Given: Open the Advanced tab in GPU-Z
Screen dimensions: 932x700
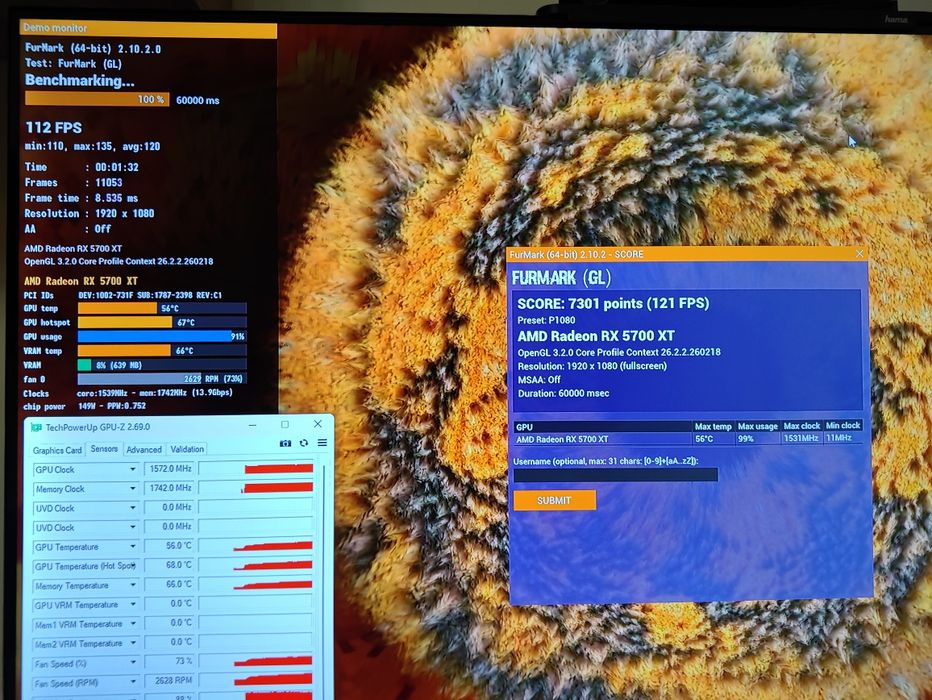Looking at the screenshot, I should (144, 449).
